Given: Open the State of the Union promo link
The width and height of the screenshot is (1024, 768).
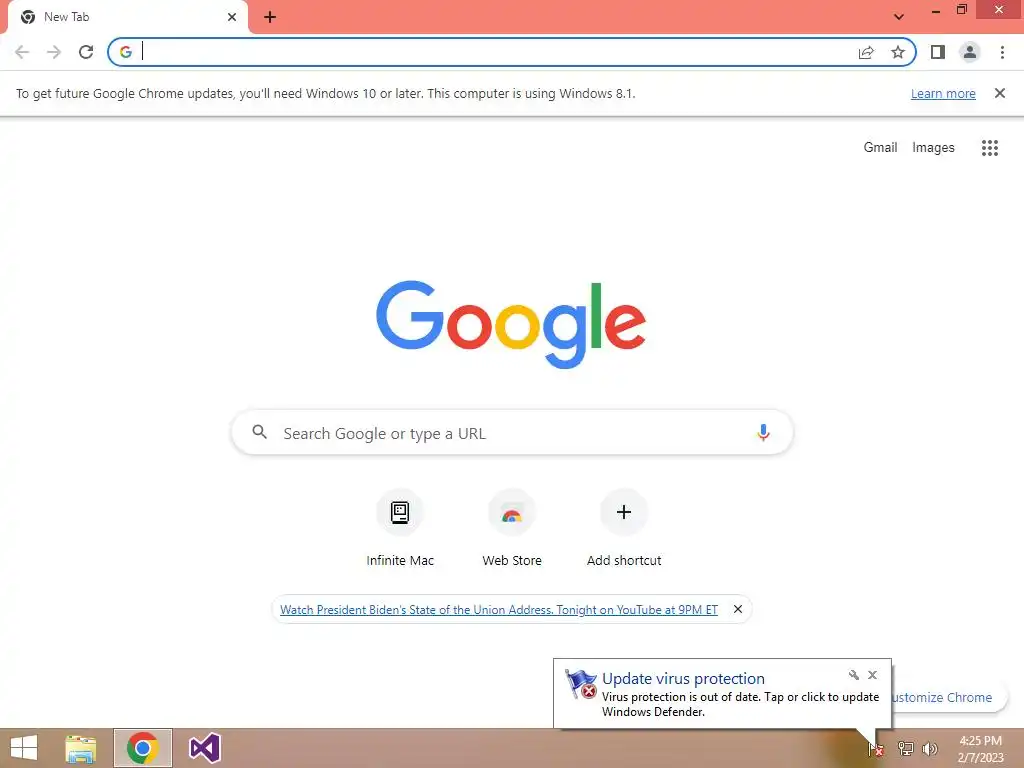Looking at the screenshot, I should pos(499,609).
